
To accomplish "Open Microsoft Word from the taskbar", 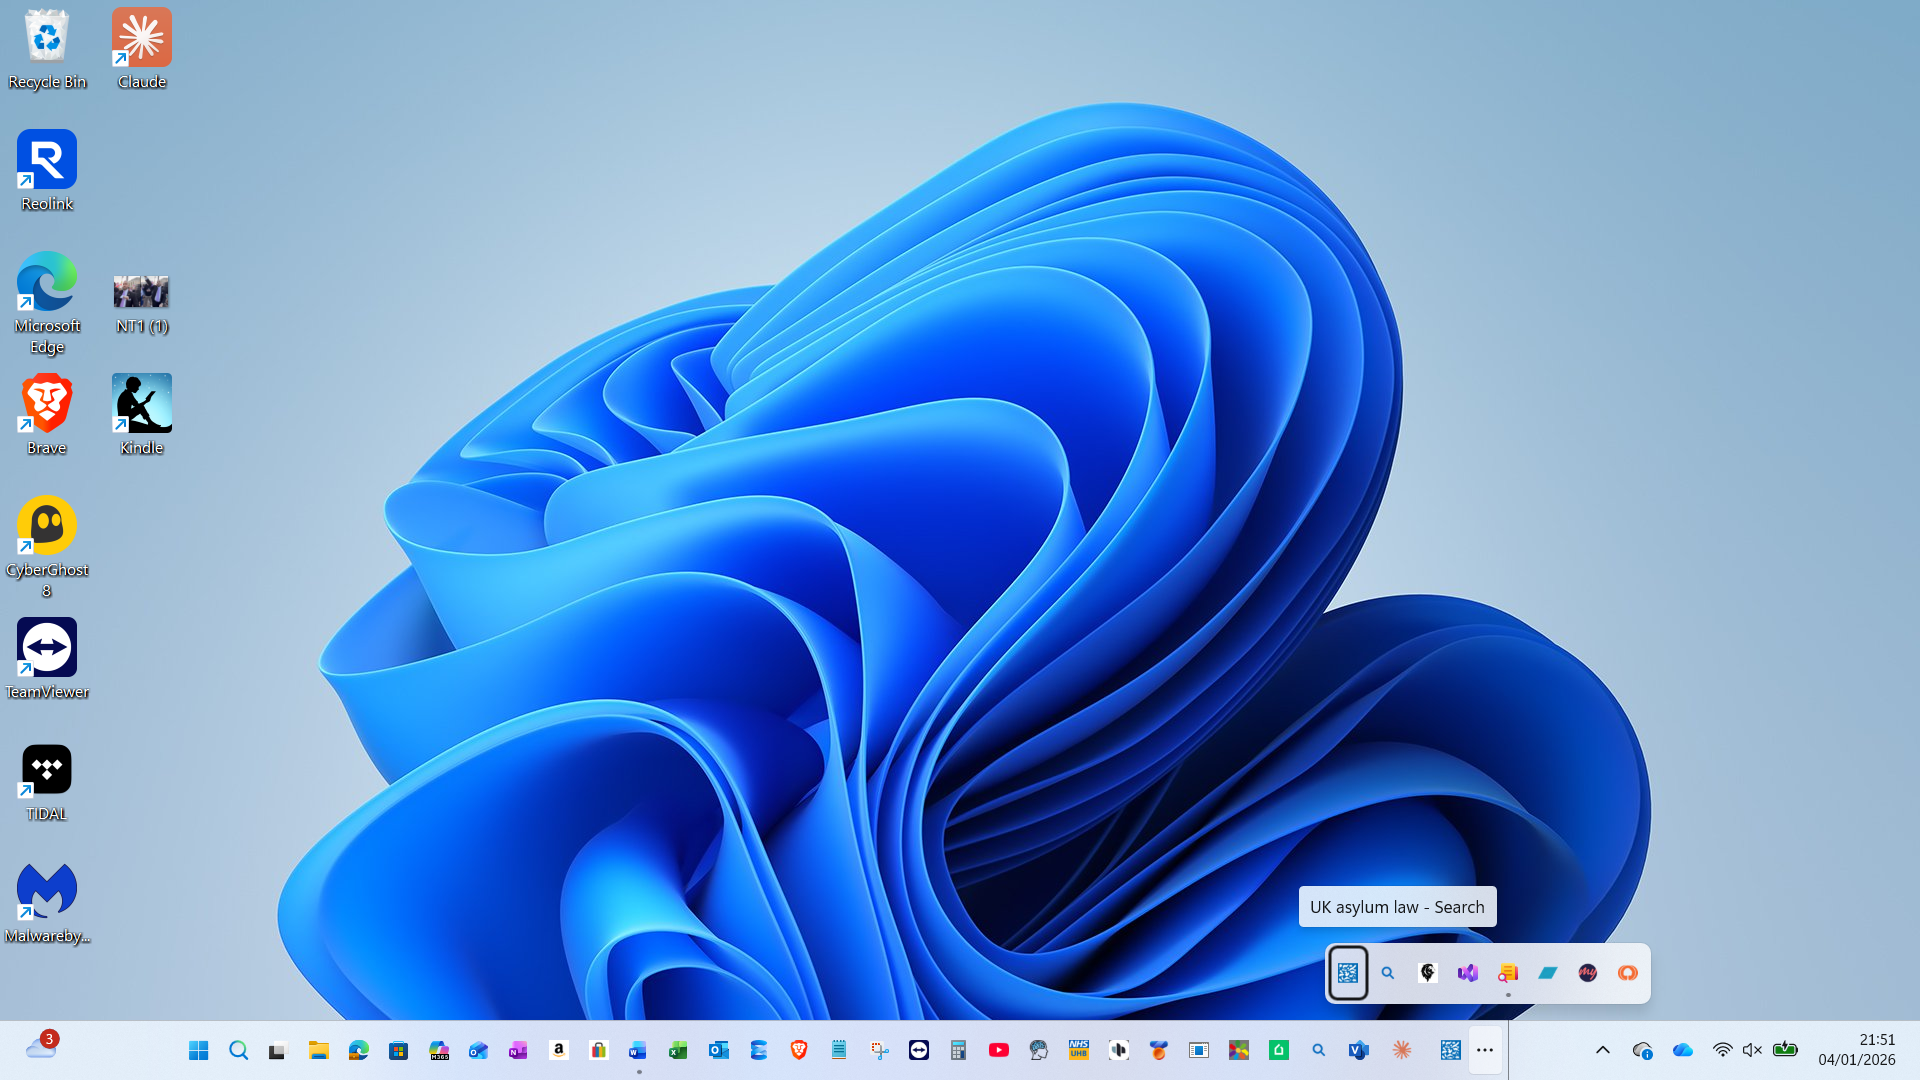I will click(x=638, y=1050).
